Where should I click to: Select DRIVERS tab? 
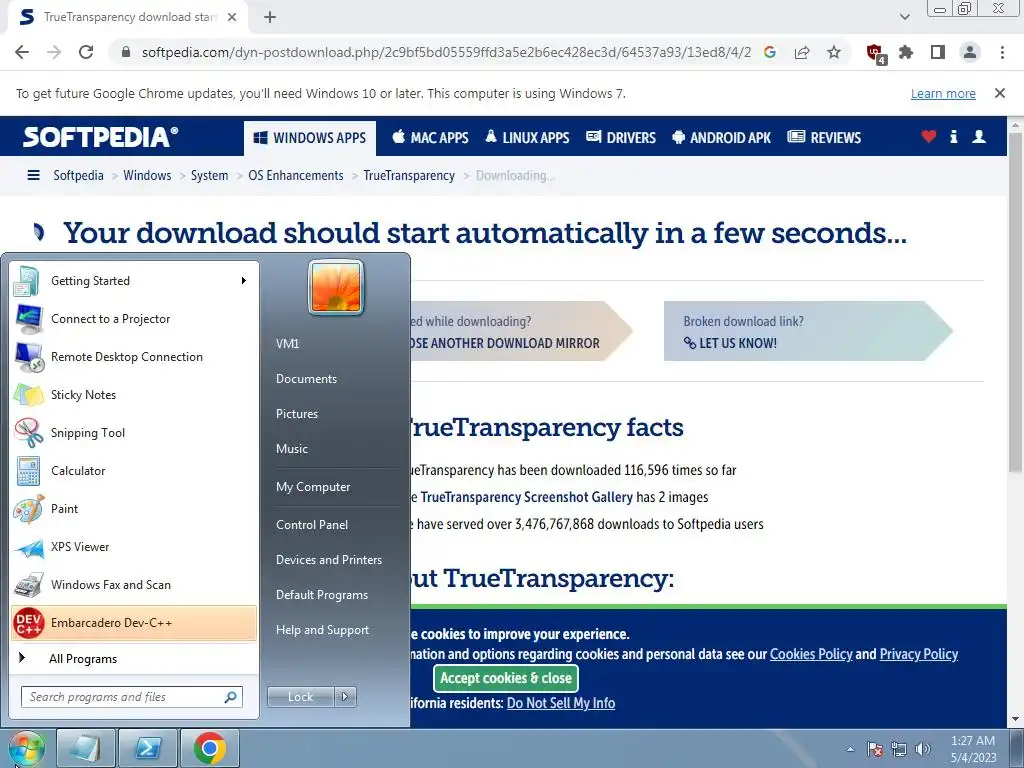click(x=621, y=138)
